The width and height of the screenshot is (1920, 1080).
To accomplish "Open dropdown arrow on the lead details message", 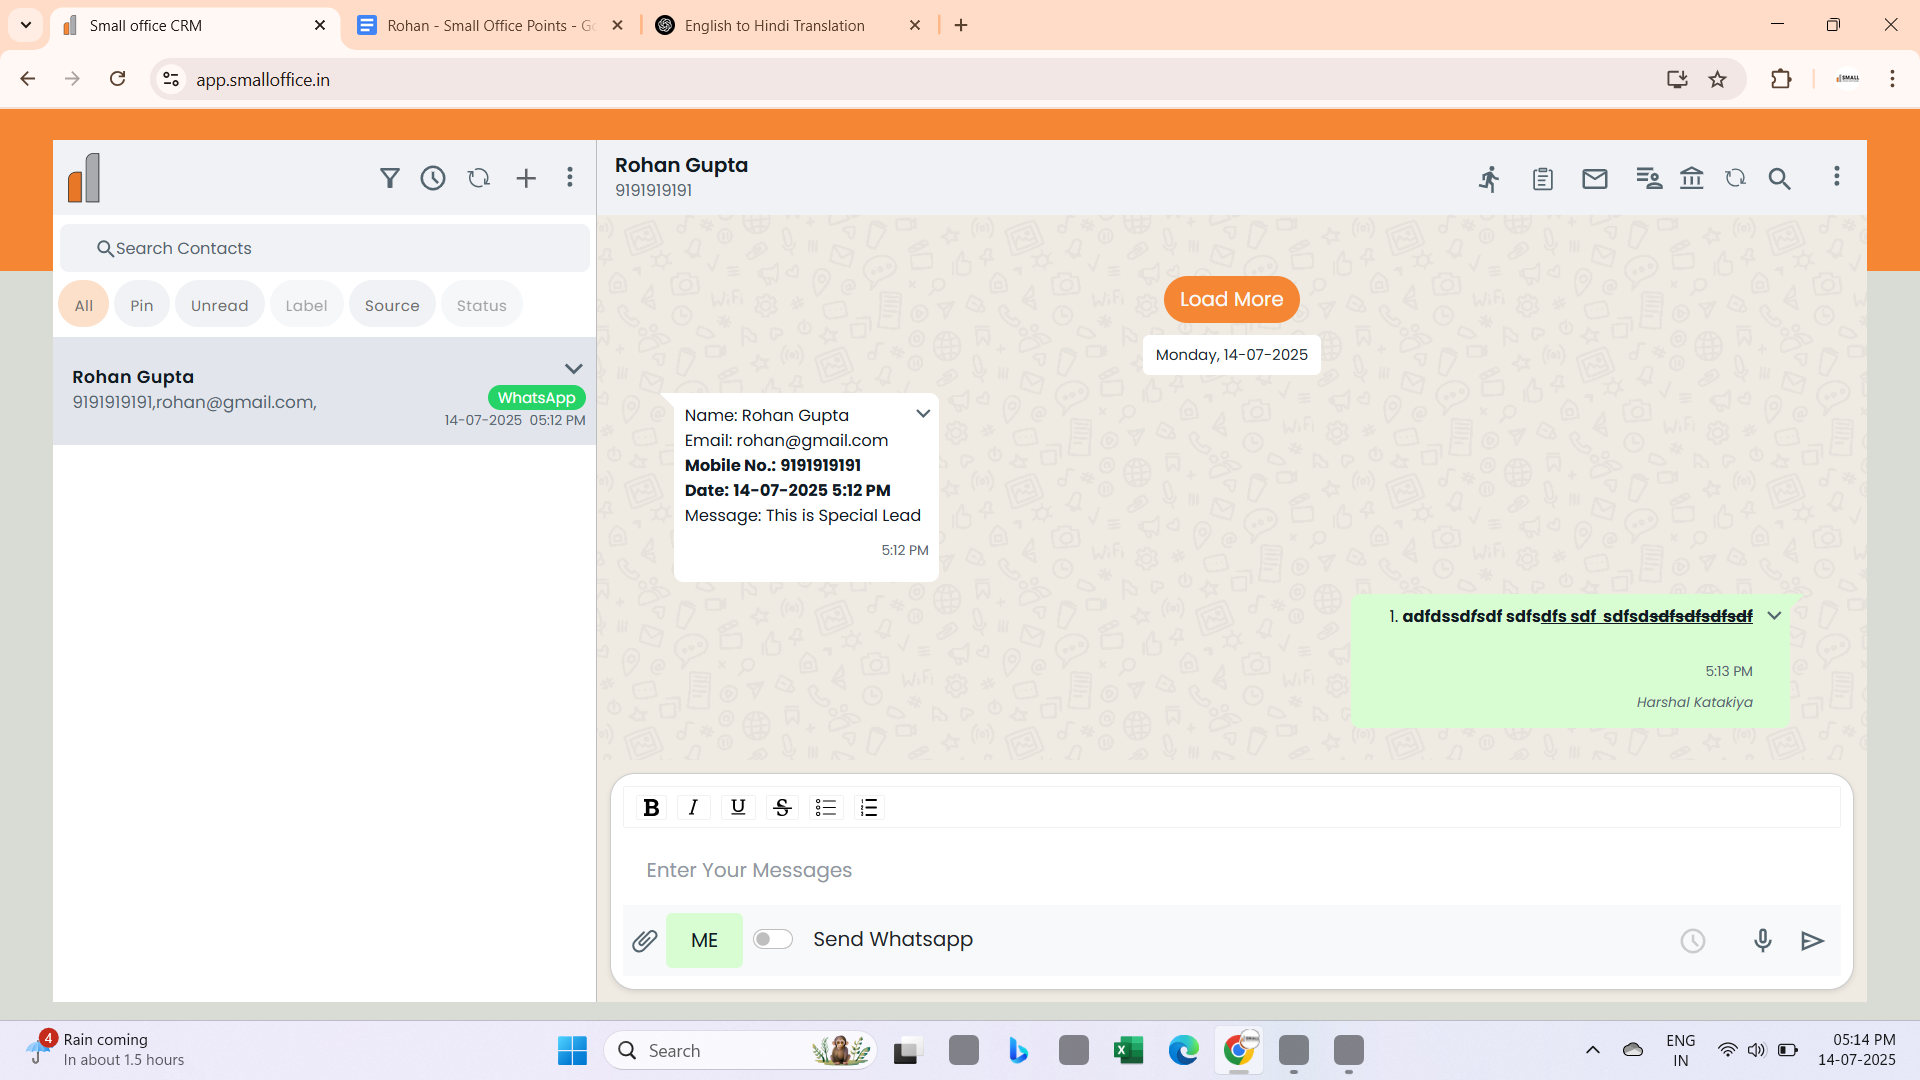I will 923,414.
